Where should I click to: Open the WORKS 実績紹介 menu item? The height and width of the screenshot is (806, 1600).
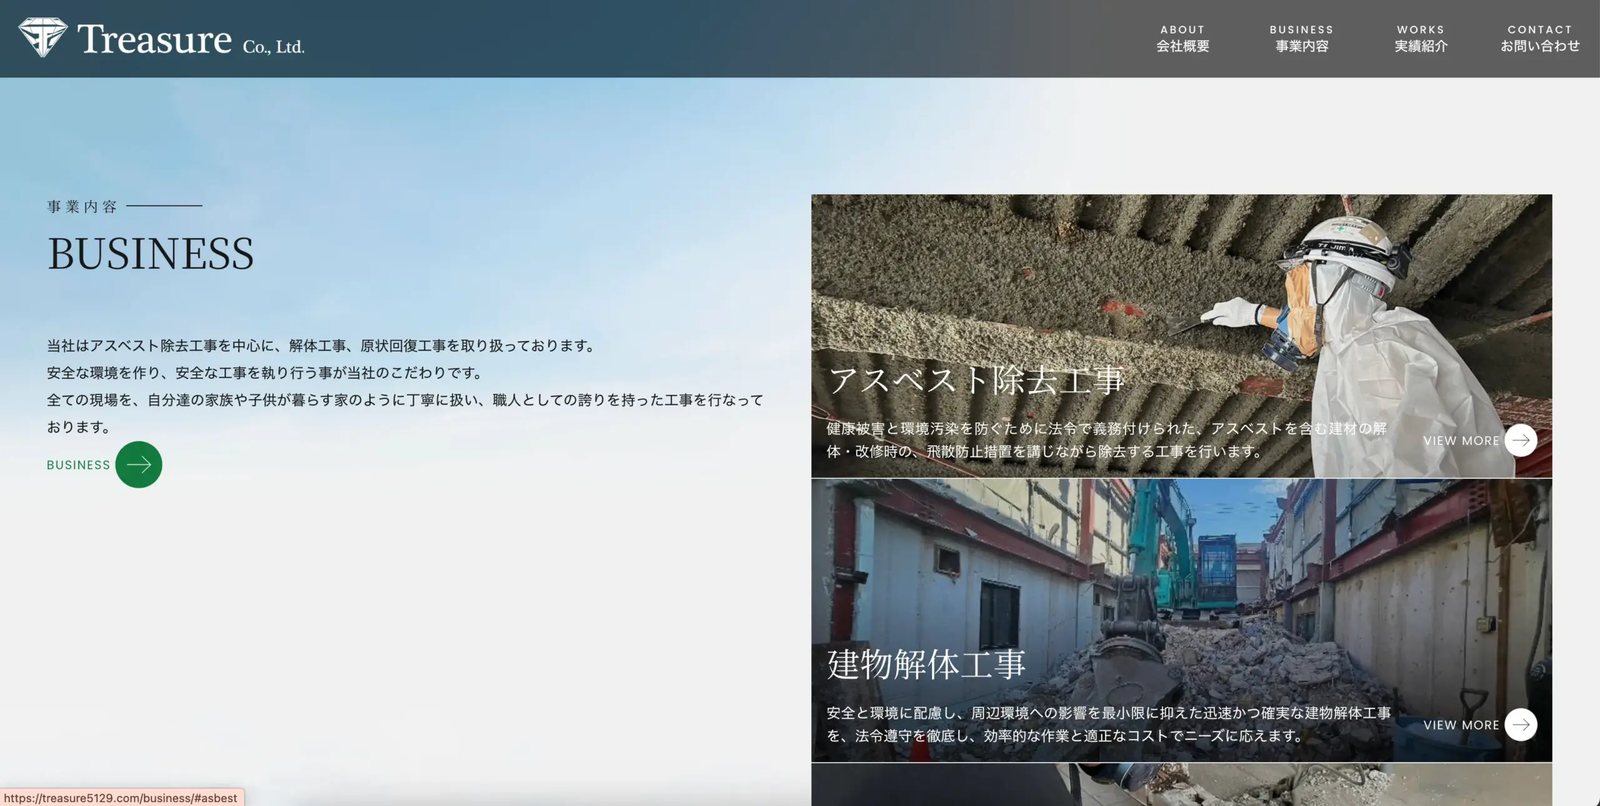click(1421, 39)
